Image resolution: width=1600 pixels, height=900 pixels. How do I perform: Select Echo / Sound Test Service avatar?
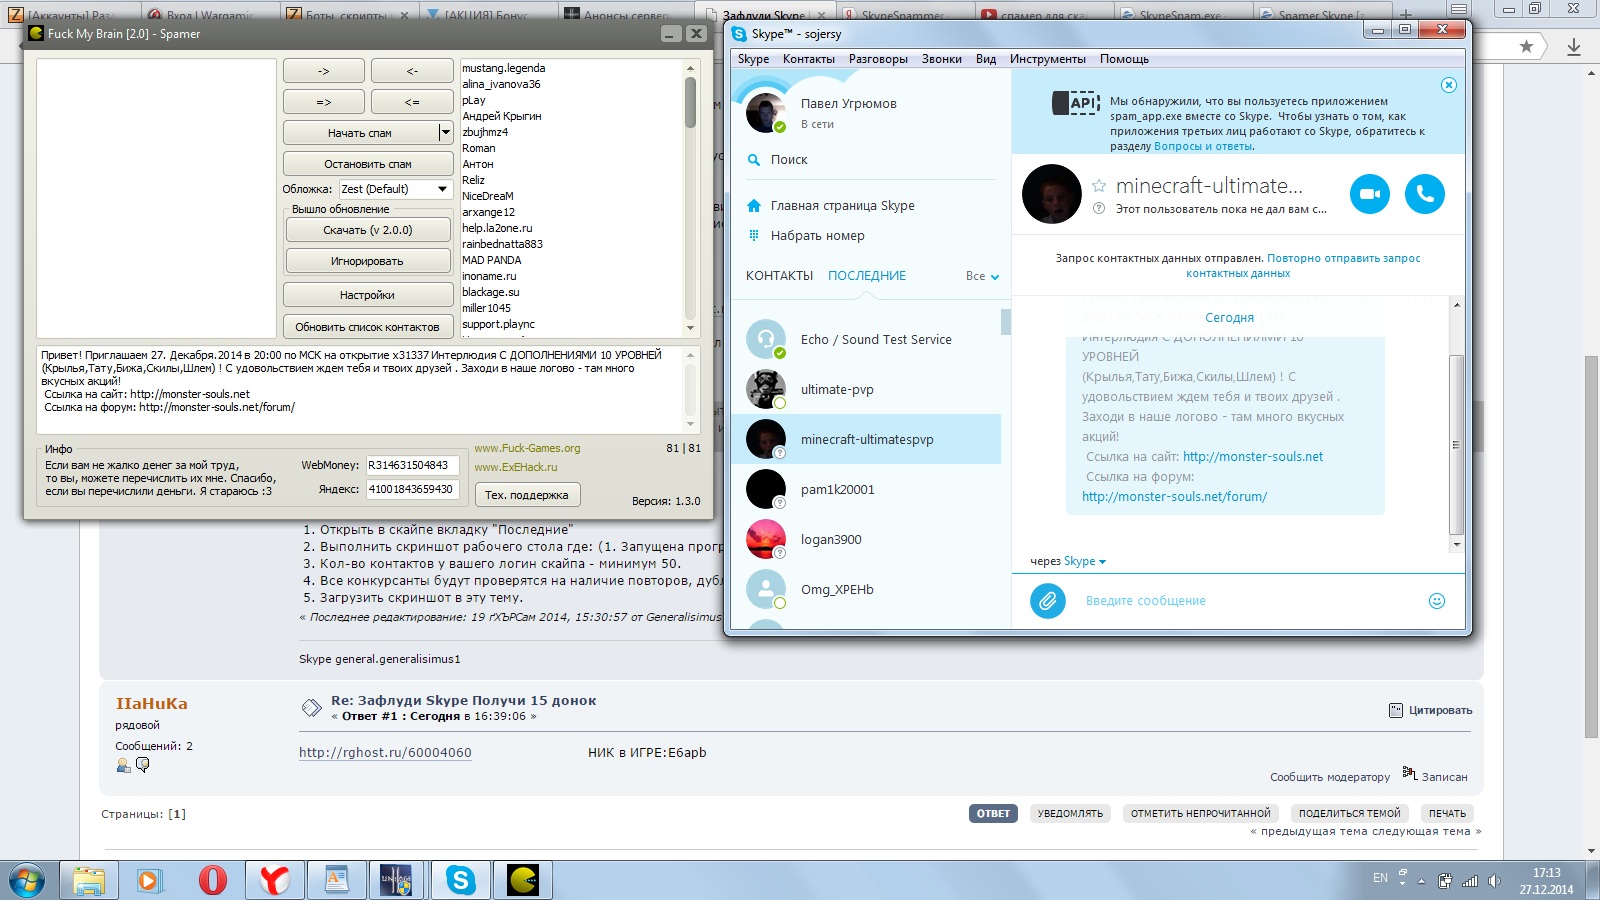(x=766, y=339)
